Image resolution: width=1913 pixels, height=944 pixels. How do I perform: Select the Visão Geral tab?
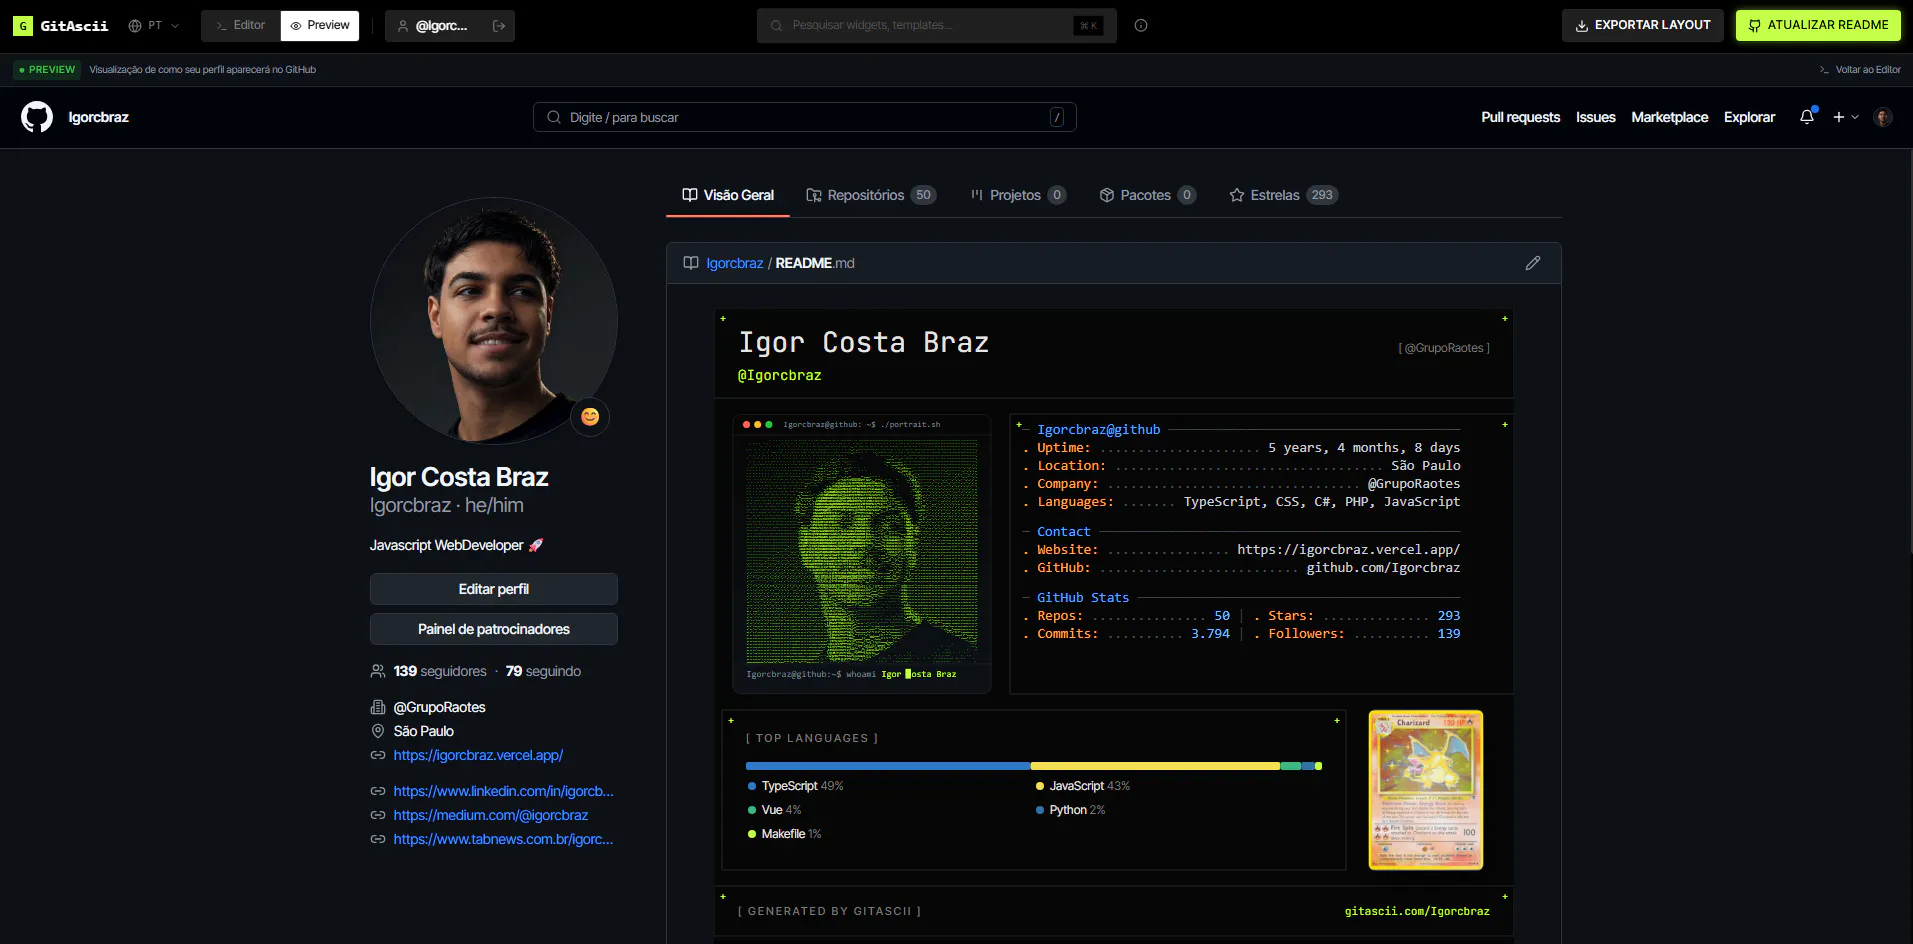click(x=728, y=195)
